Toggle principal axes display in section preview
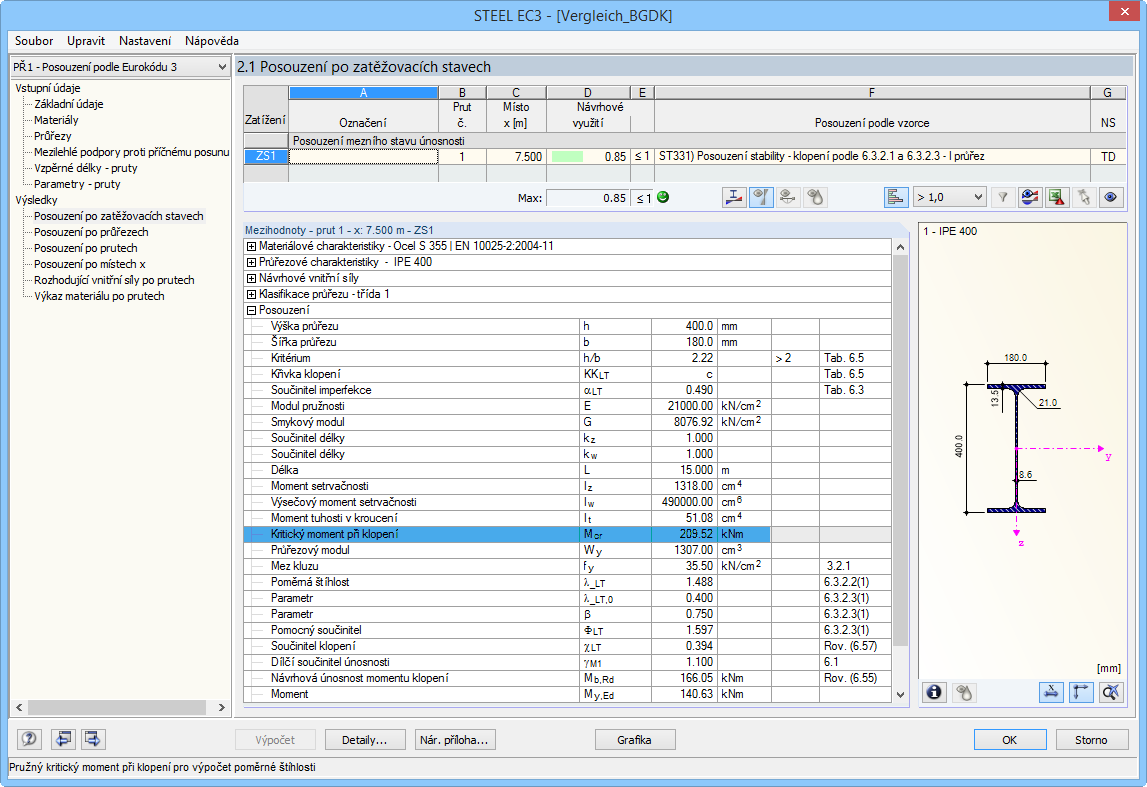The image size is (1147, 787). [x=1080, y=692]
